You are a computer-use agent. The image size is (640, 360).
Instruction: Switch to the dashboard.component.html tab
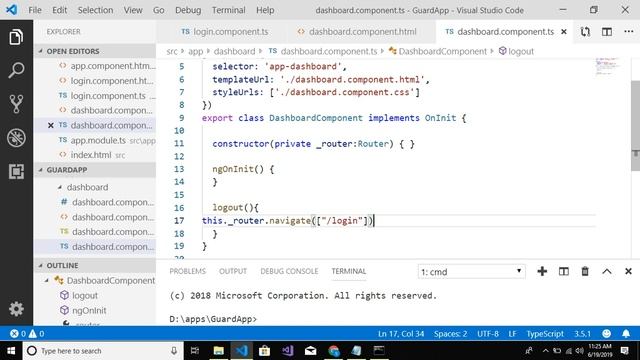point(357,32)
